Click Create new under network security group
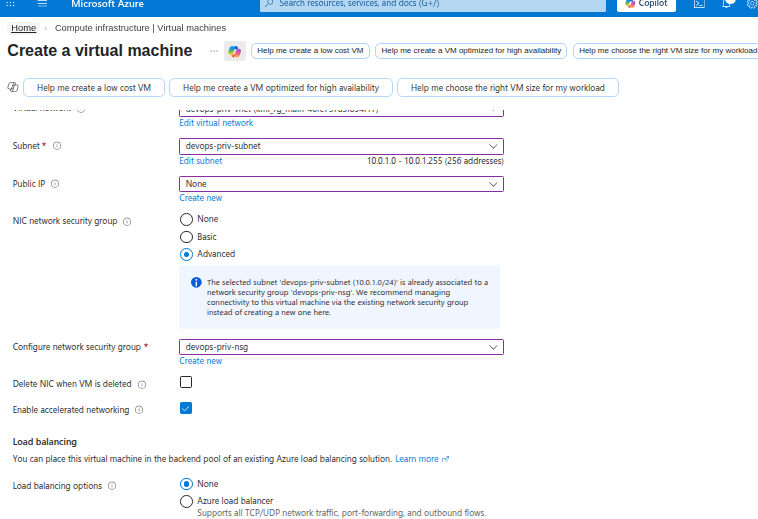The width and height of the screenshot is (758, 519). pyautogui.click(x=201, y=361)
